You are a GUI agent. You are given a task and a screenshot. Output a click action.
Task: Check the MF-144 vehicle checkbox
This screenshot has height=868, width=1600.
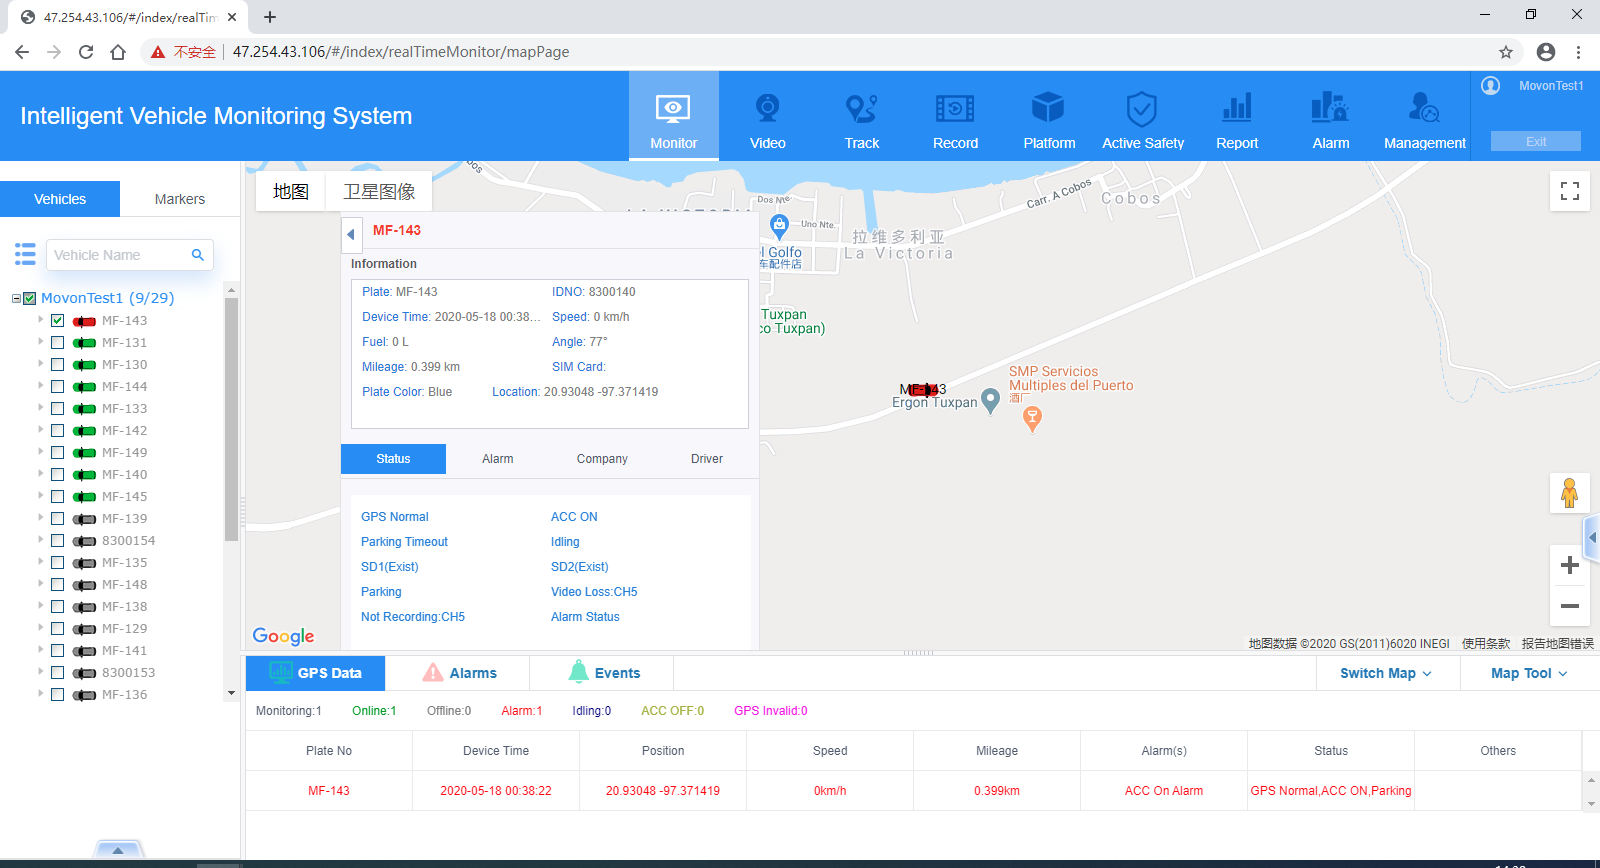pyautogui.click(x=58, y=387)
